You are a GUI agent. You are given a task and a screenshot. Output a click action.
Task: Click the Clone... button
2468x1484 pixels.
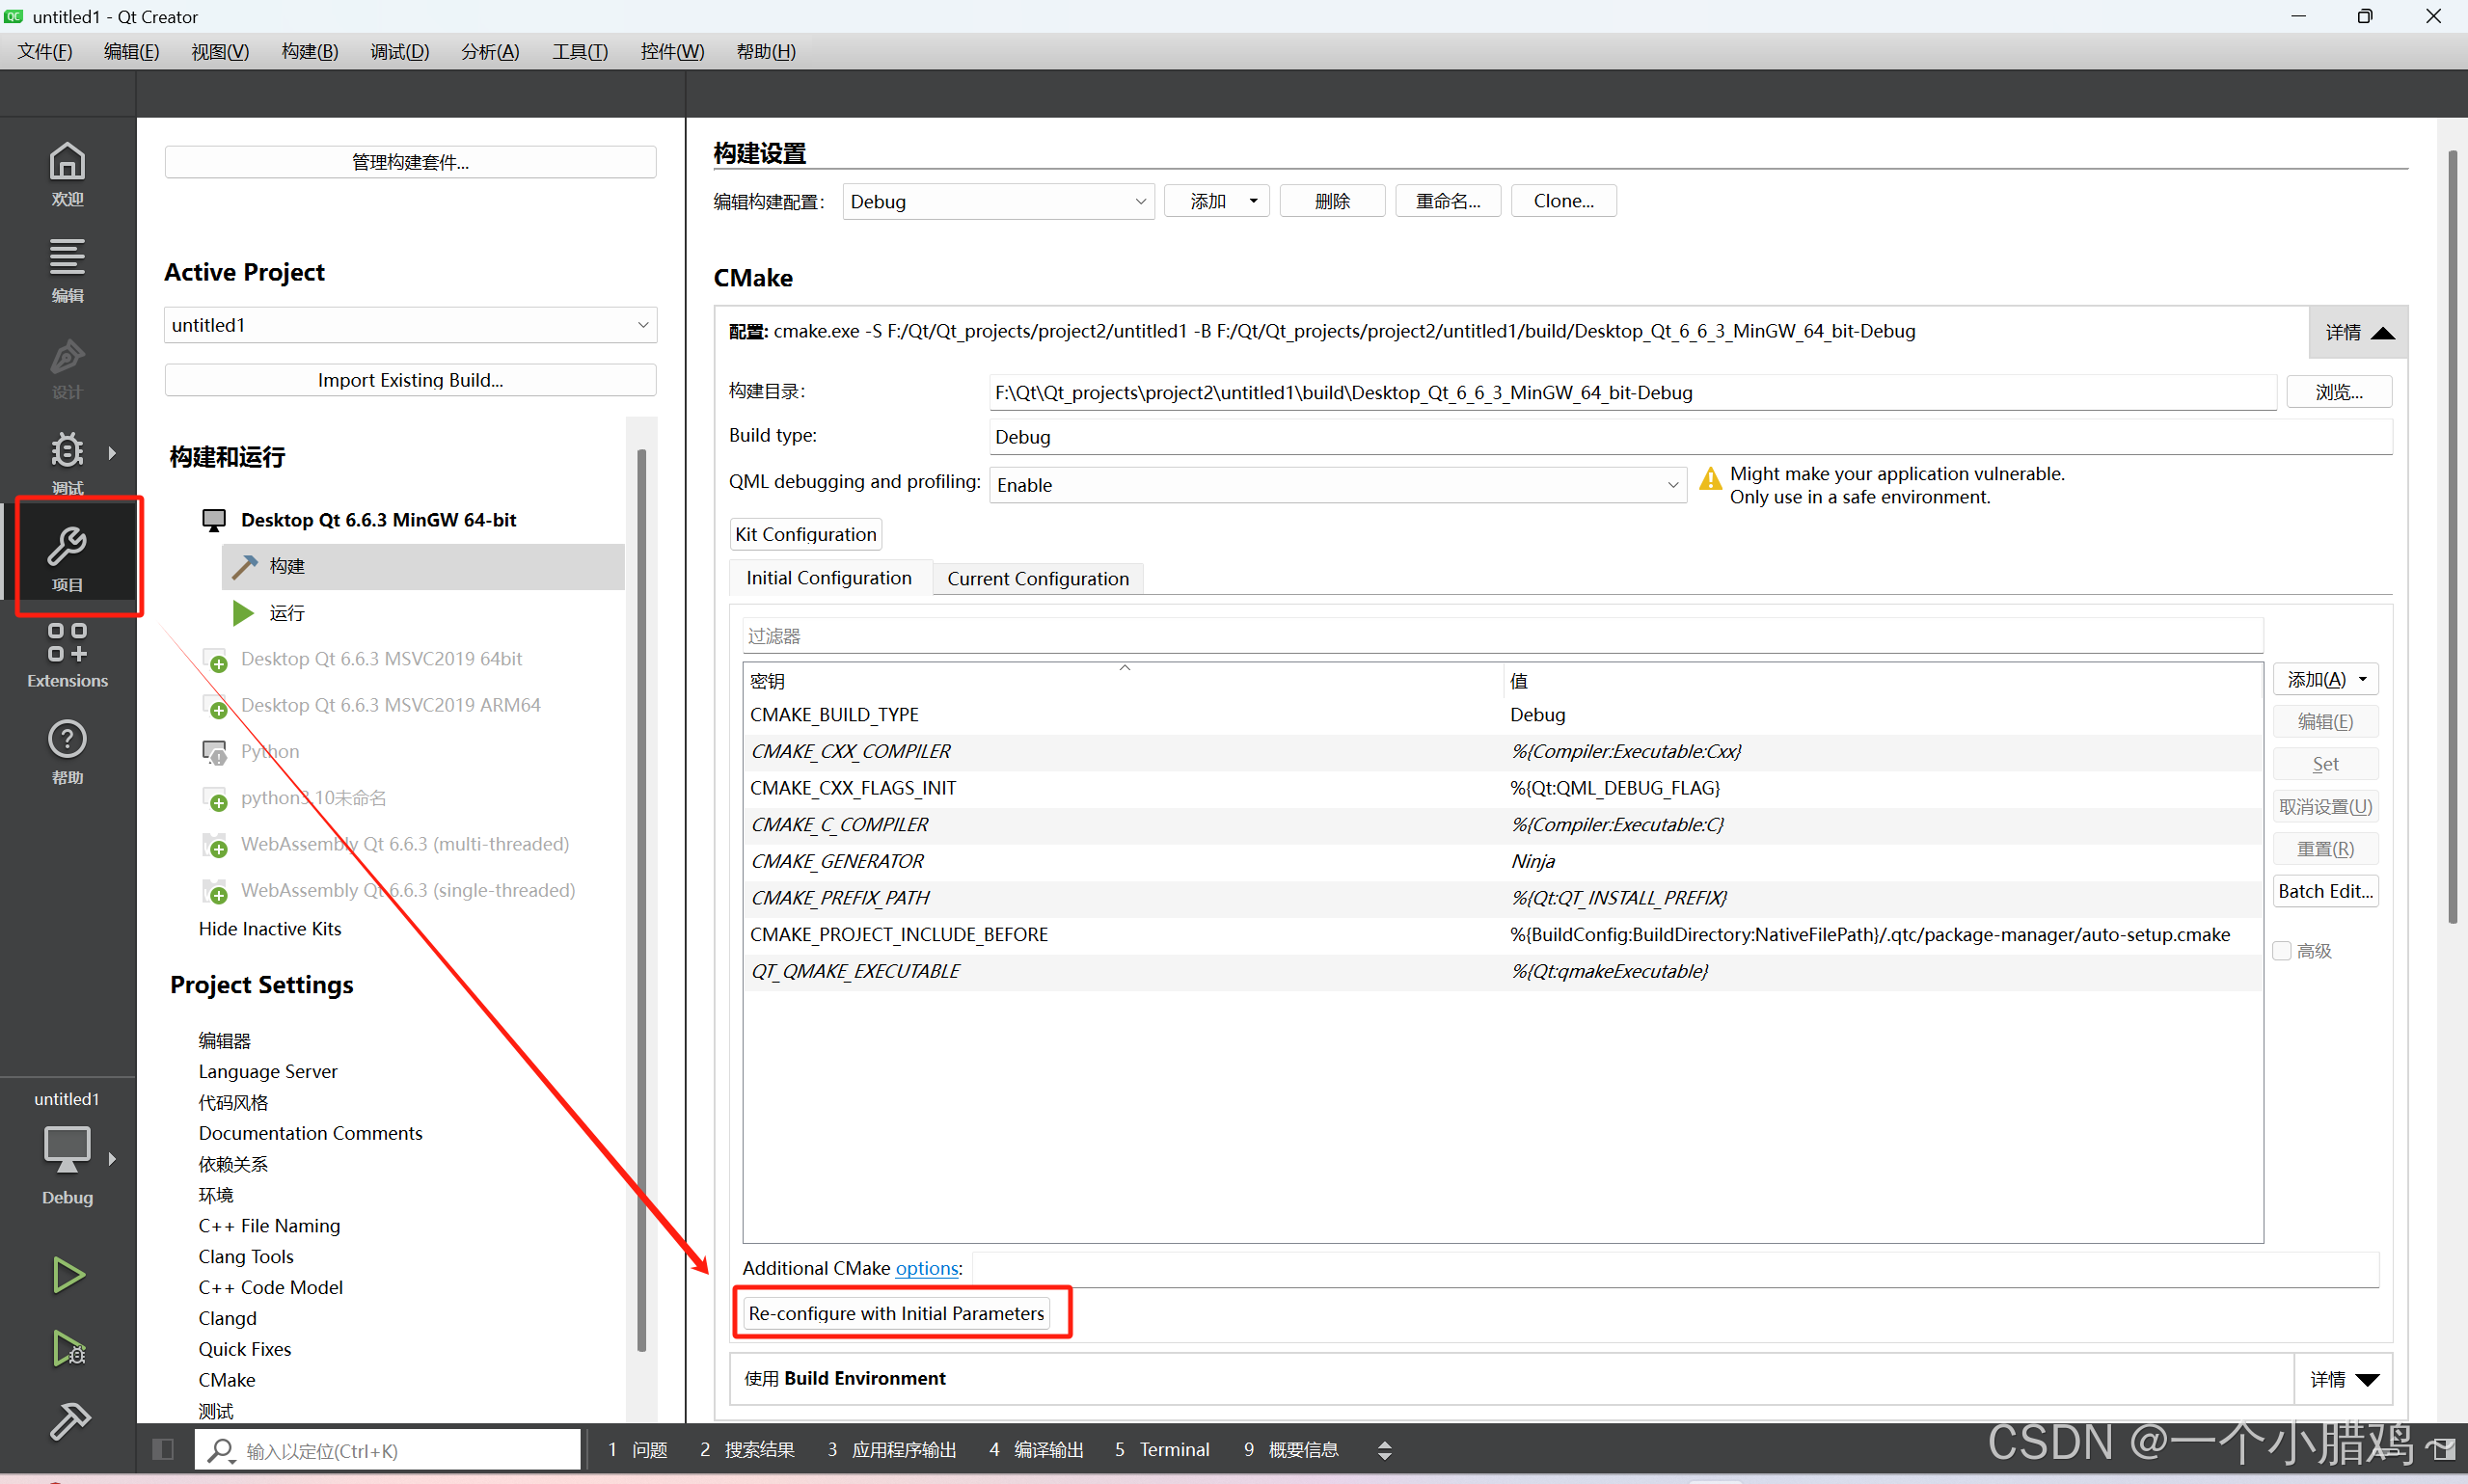(1563, 201)
